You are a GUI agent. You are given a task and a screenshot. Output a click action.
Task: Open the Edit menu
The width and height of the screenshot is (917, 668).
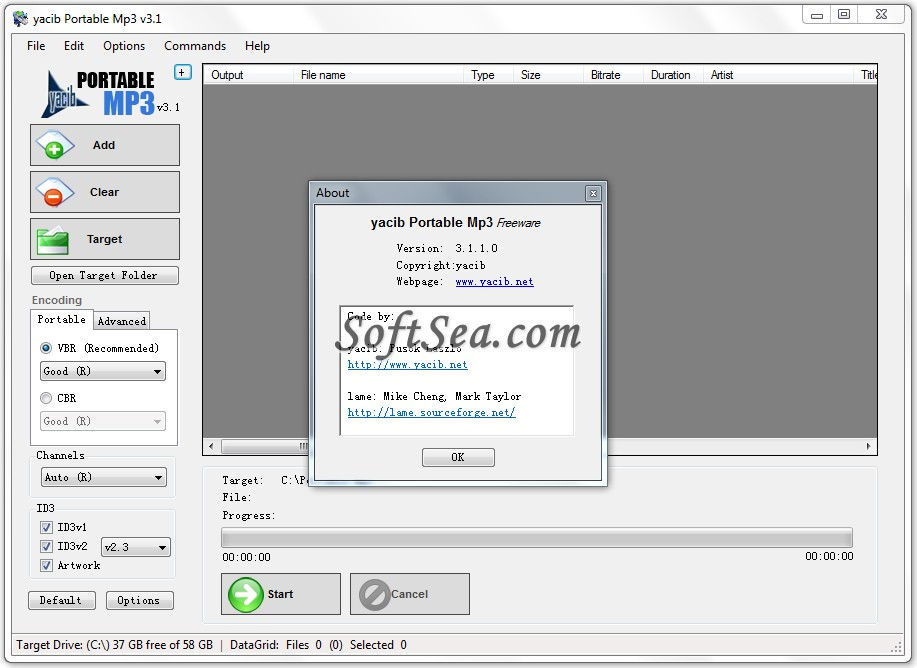(x=74, y=46)
